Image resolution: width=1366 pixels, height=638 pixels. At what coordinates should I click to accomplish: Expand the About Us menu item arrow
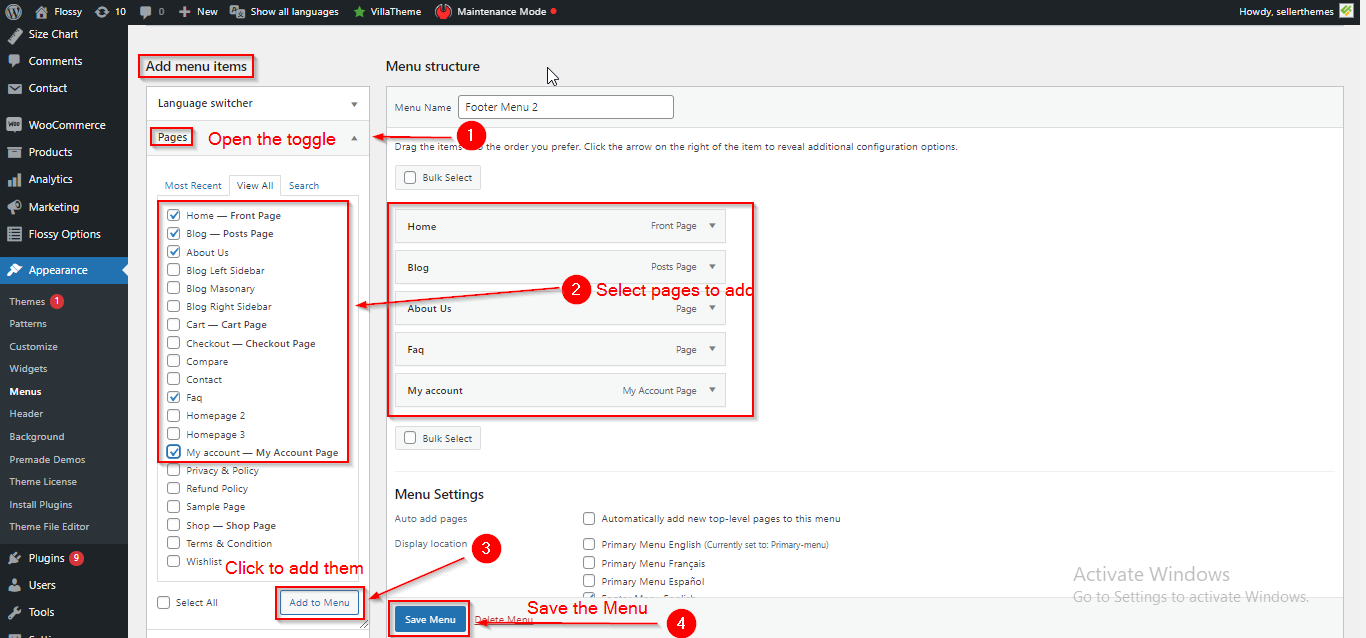712,308
